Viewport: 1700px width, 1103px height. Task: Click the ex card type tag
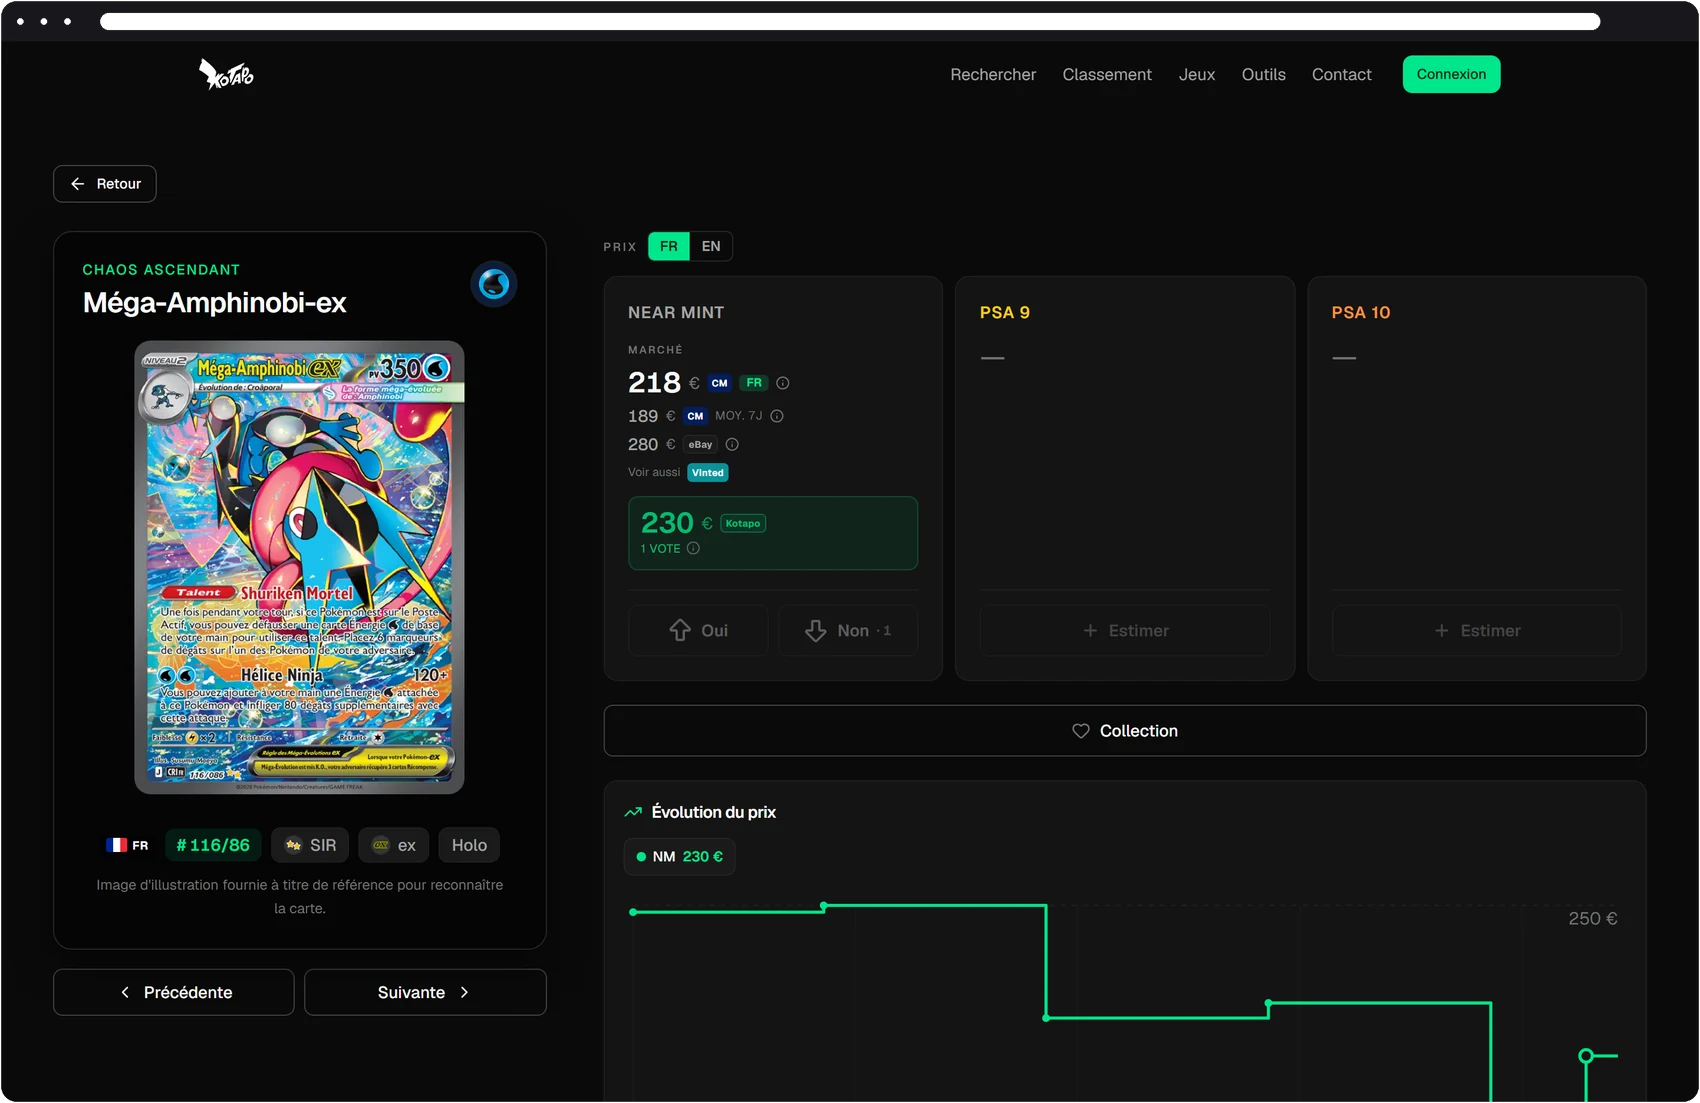point(394,845)
